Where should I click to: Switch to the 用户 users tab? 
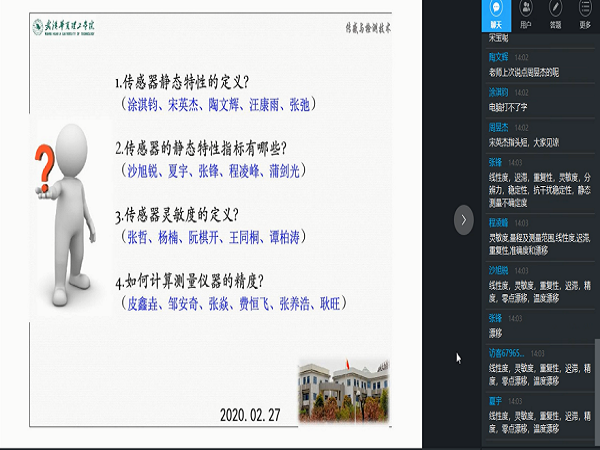(527, 16)
